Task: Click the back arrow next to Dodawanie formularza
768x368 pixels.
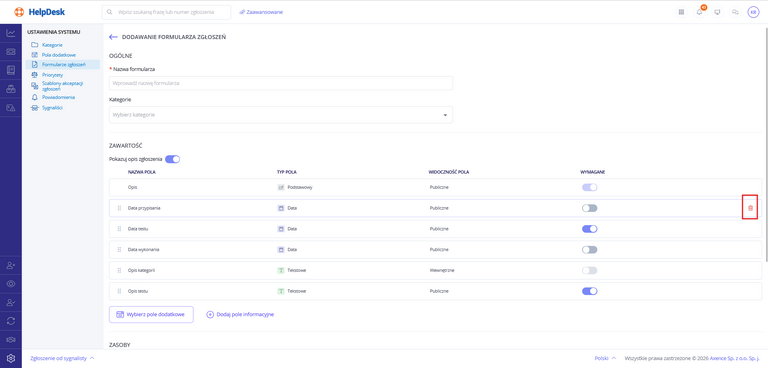Action: (x=113, y=37)
